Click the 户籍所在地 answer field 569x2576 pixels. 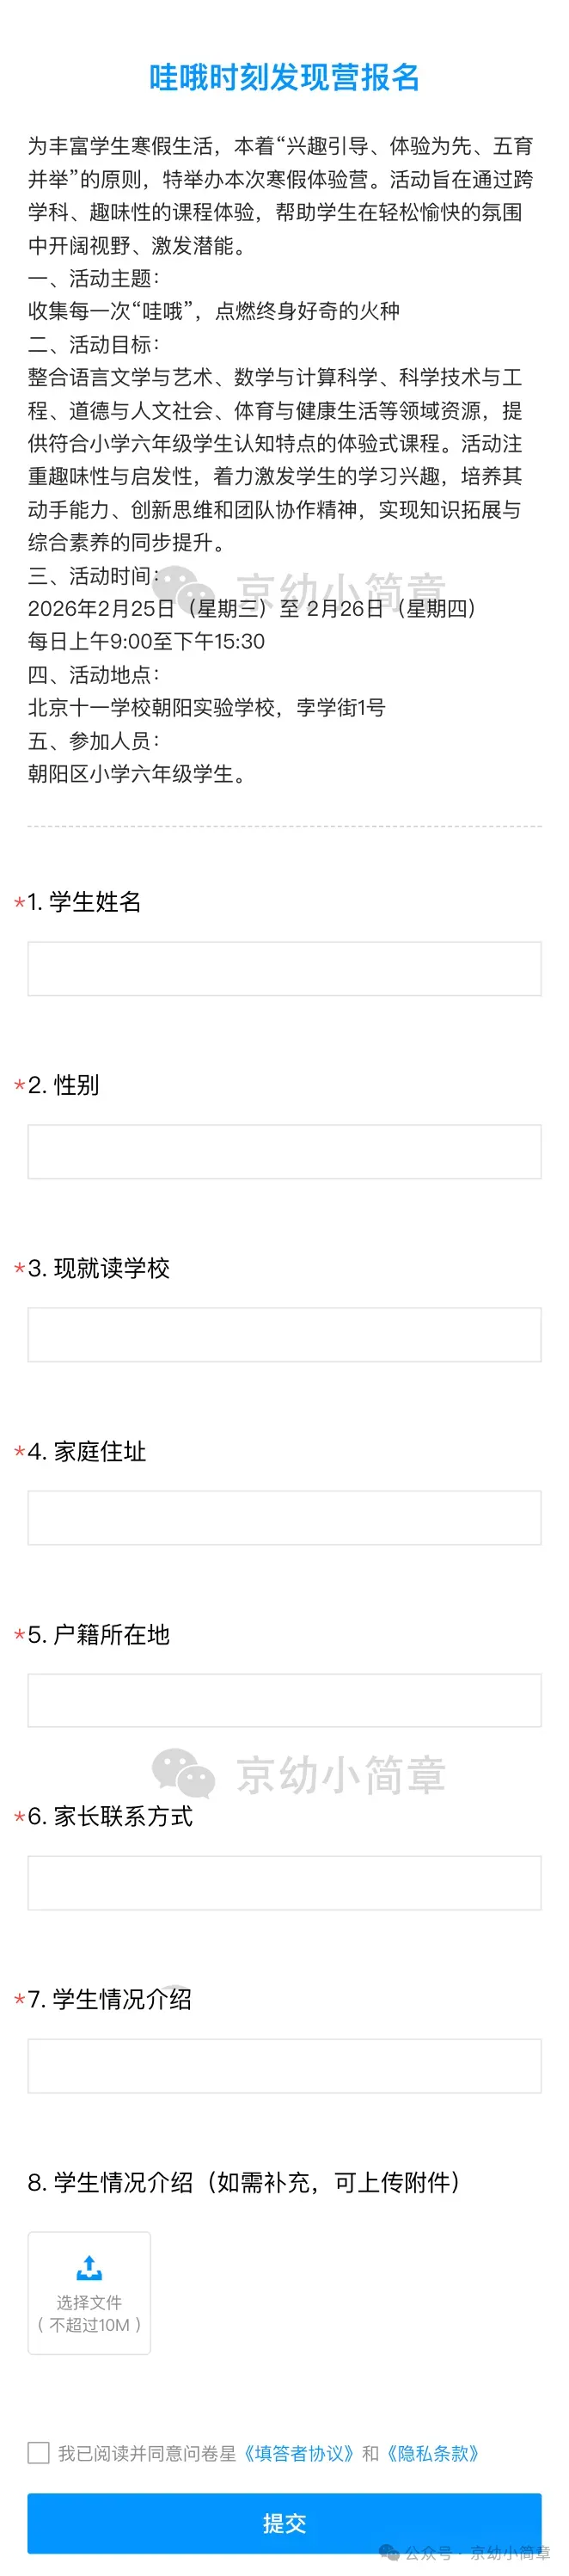284,1699
